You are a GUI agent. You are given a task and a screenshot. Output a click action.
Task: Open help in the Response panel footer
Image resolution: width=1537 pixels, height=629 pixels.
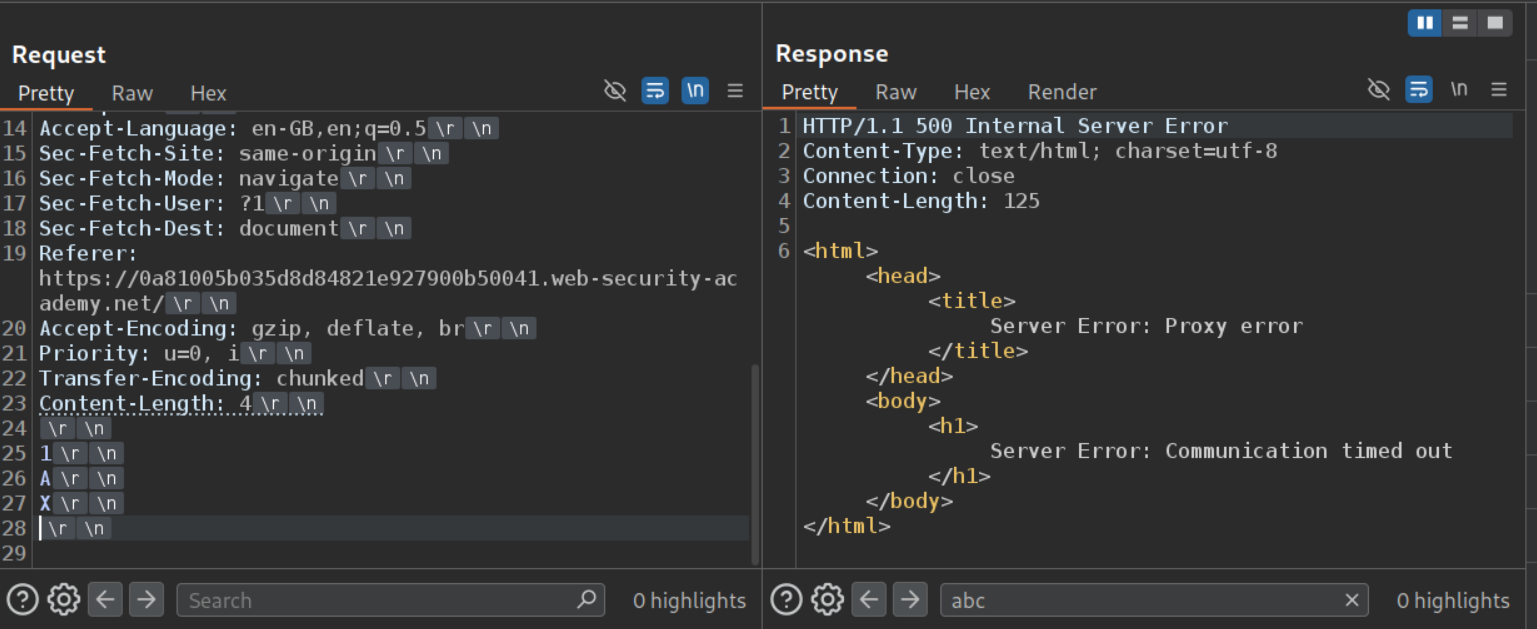[786, 600]
